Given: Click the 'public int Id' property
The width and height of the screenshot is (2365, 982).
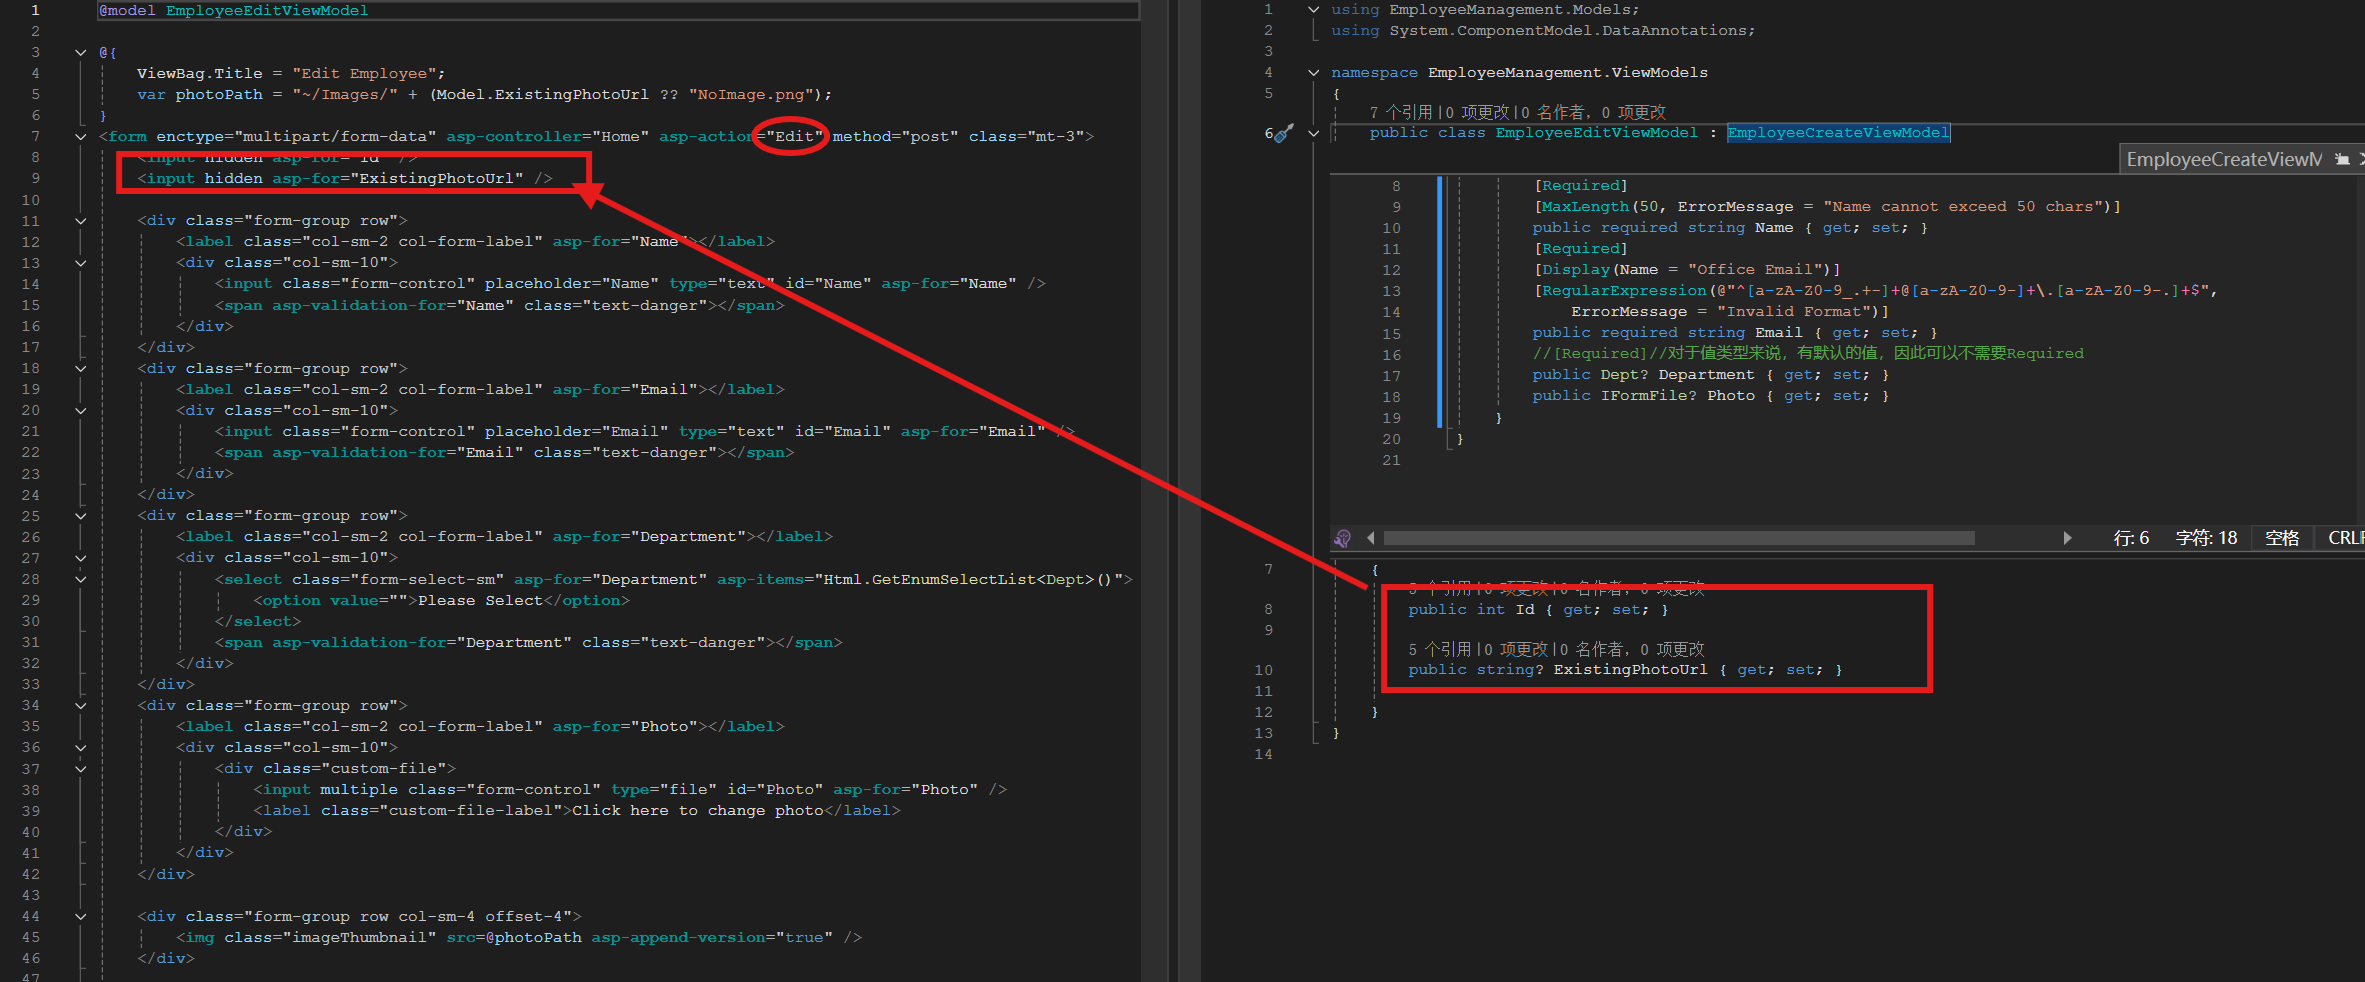Looking at the screenshot, I should tap(1538, 609).
